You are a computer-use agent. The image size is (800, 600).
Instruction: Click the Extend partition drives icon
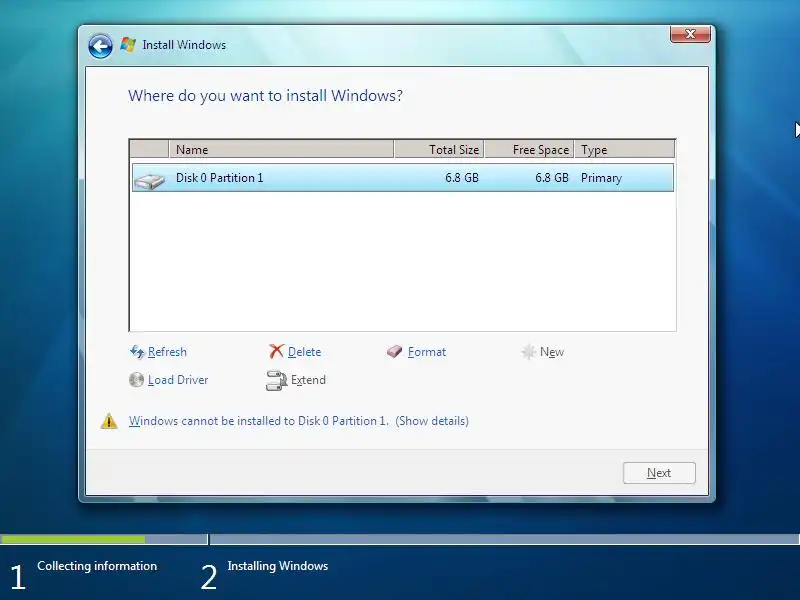277,380
